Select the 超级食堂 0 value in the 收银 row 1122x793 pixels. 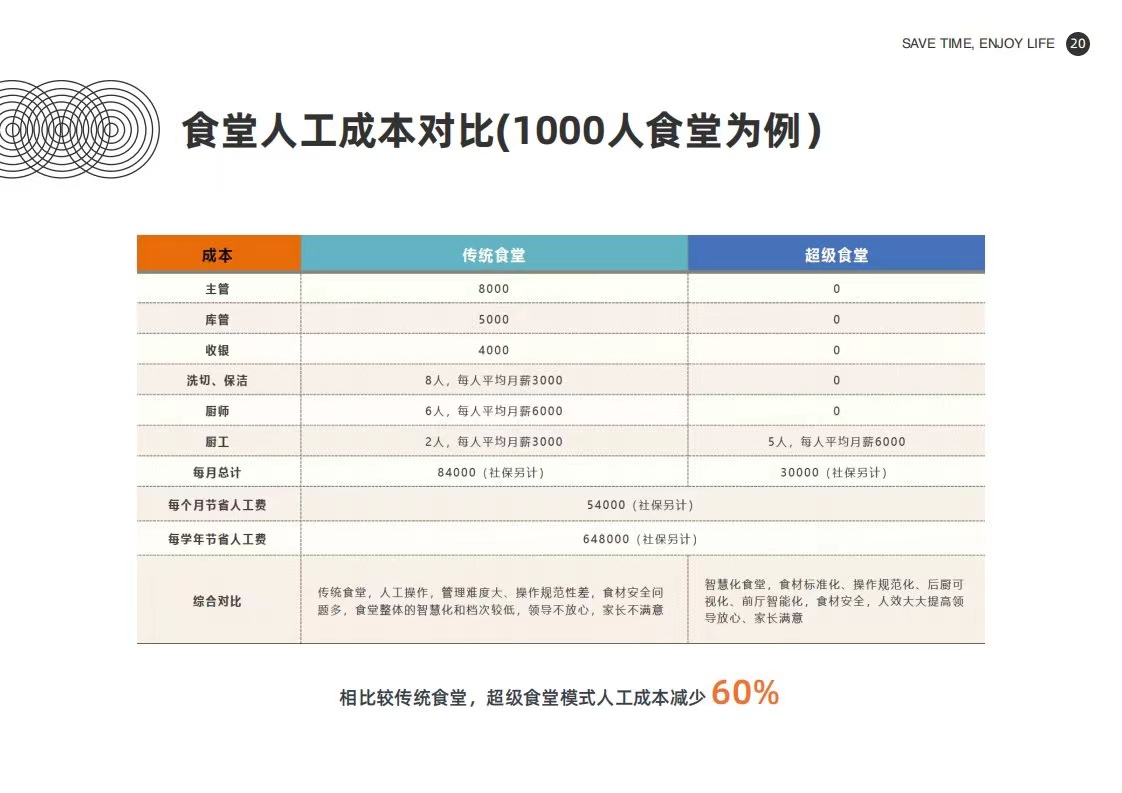(x=836, y=351)
